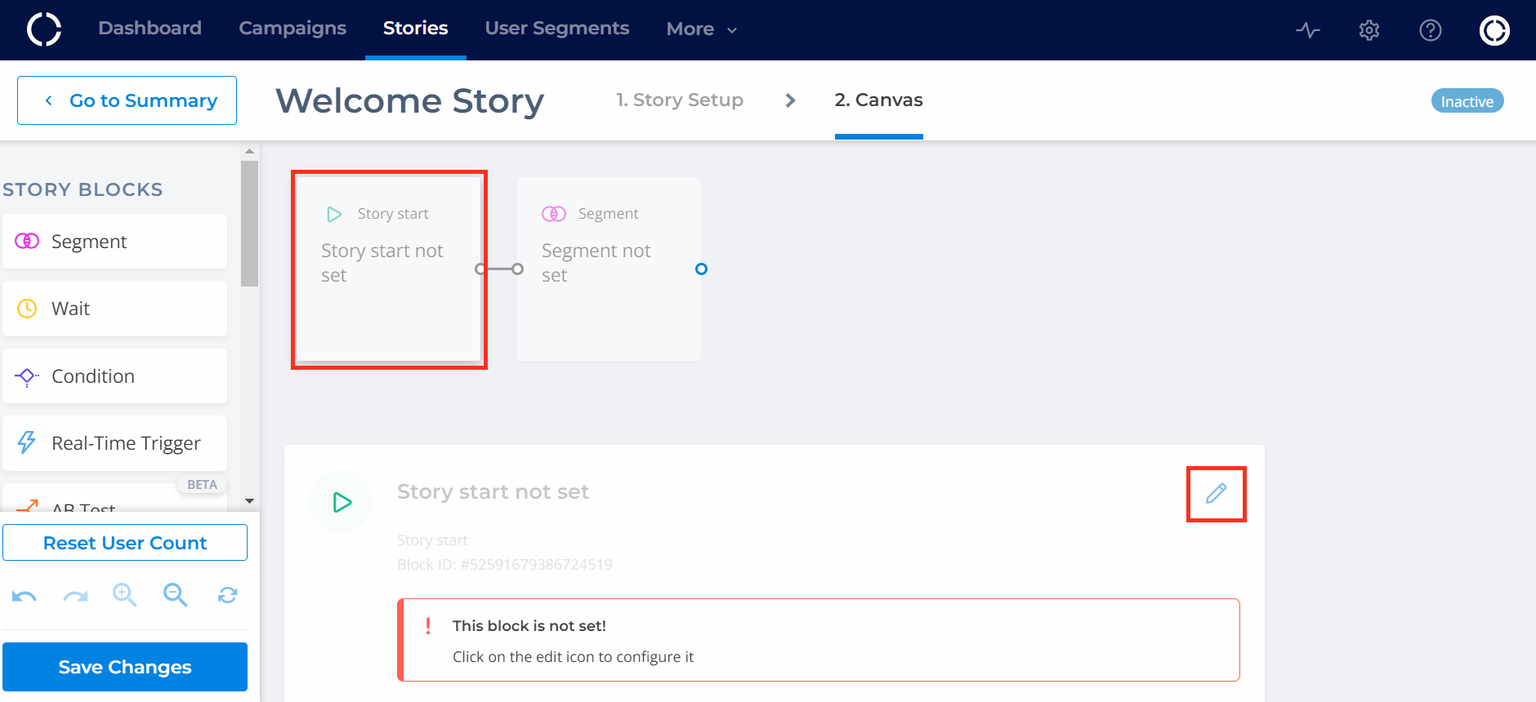Click the Story start node's play icon
Image resolution: width=1536 pixels, height=702 pixels.
coord(334,214)
